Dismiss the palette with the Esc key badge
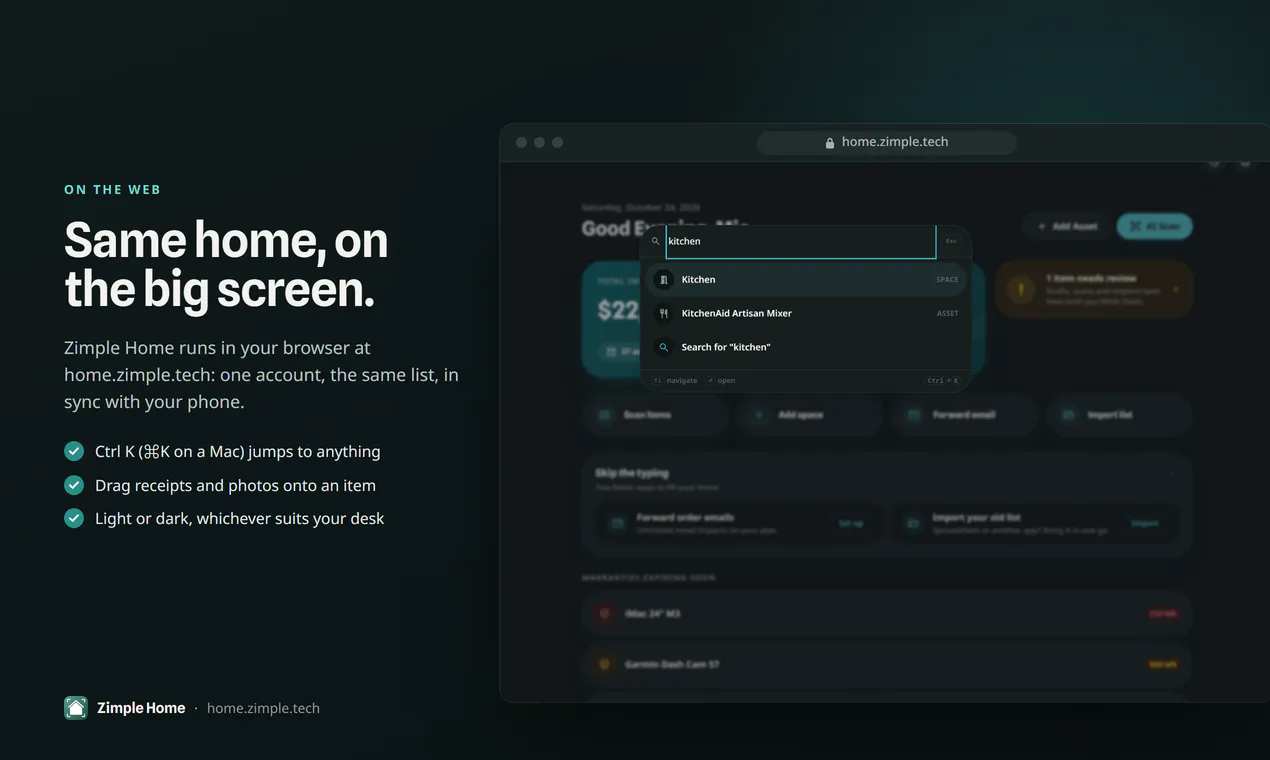1270x760 pixels. pos(951,241)
